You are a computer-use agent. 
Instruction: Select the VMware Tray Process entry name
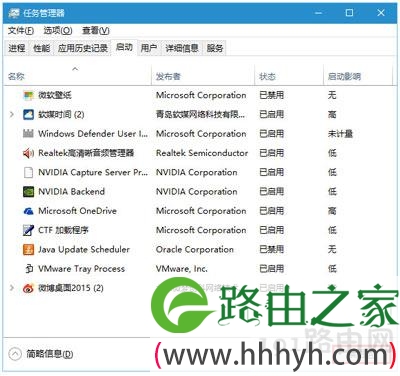[x=81, y=269]
